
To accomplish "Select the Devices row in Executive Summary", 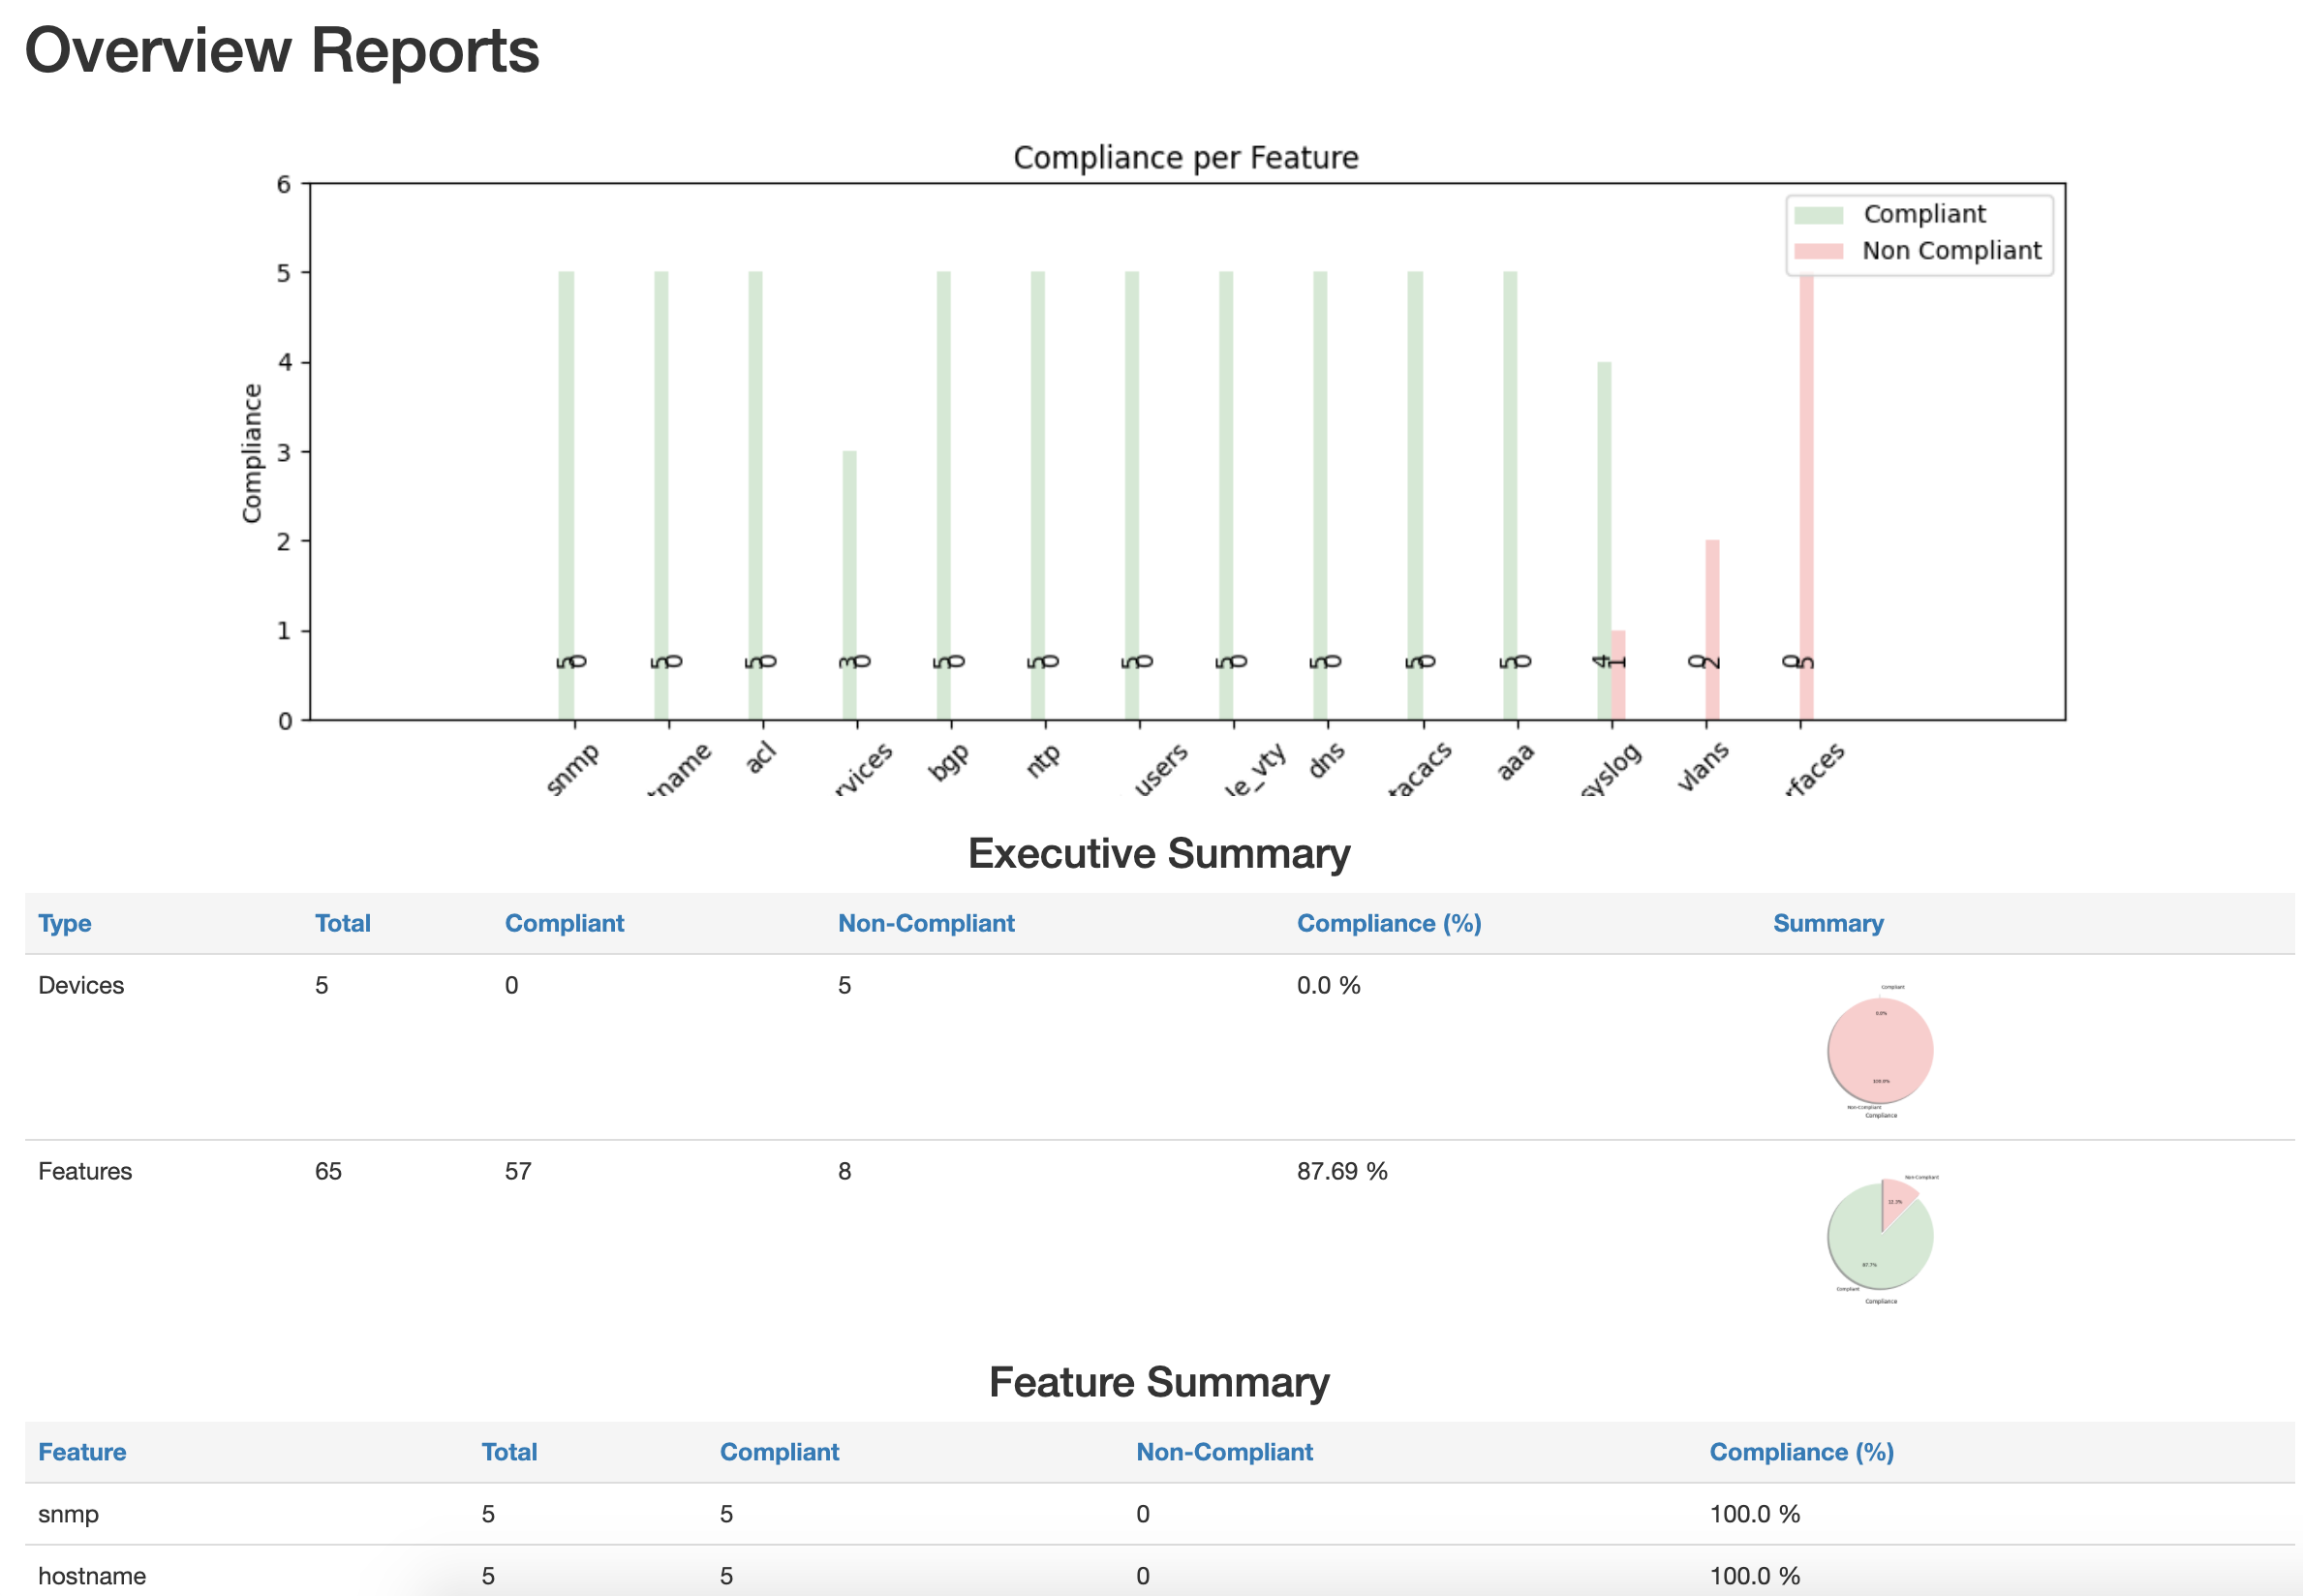I will 80,985.
